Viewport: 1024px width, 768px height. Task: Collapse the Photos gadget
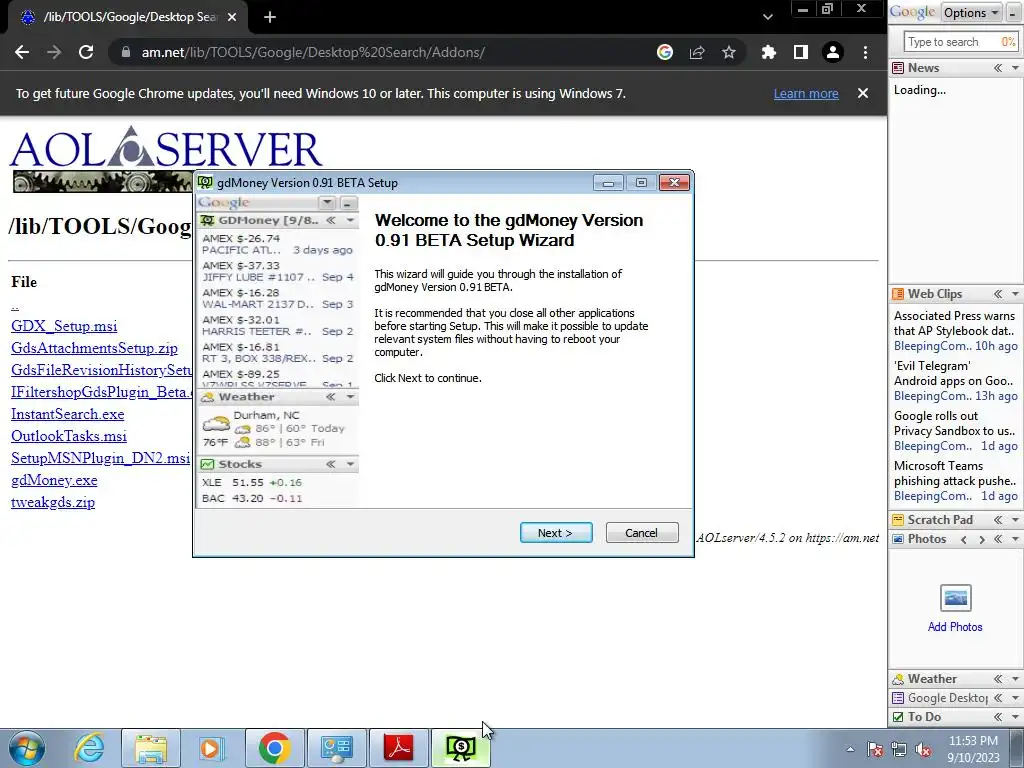coord(998,539)
